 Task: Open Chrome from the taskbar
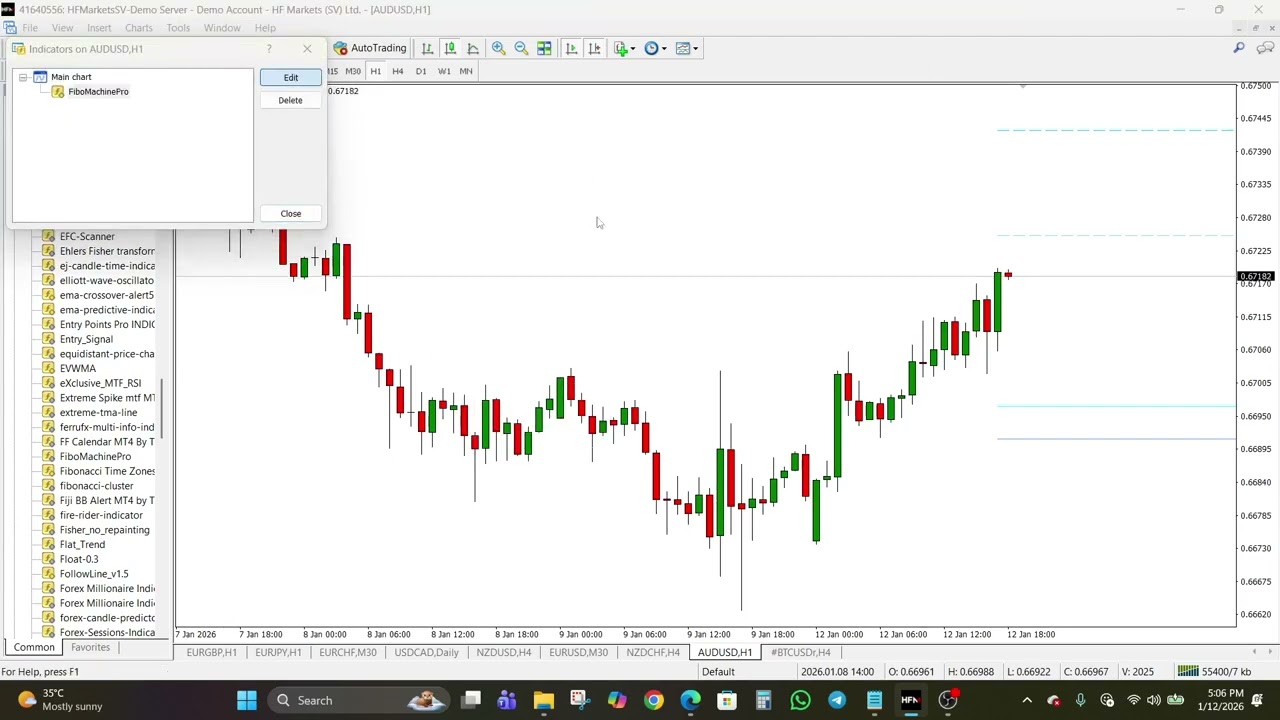point(653,700)
